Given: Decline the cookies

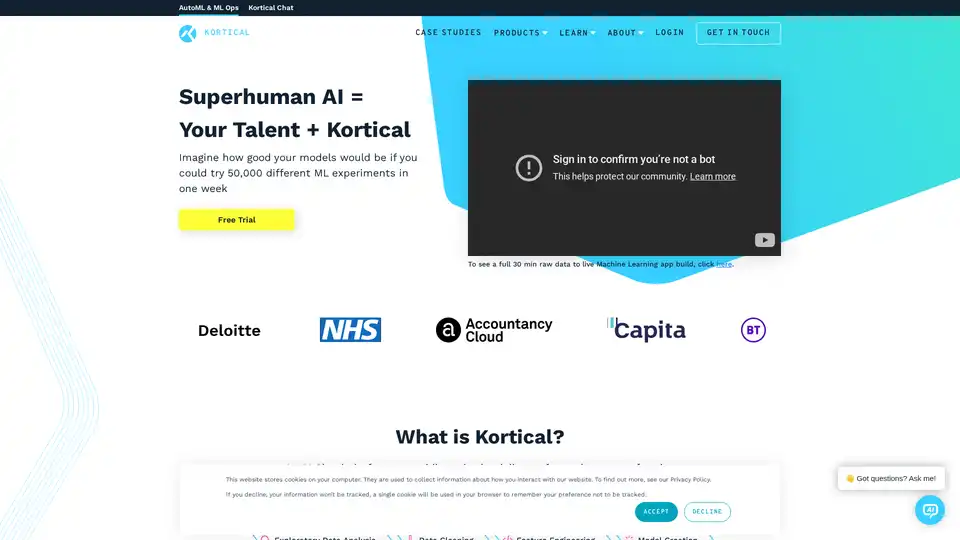Looking at the screenshot, I should click(707, 512).
